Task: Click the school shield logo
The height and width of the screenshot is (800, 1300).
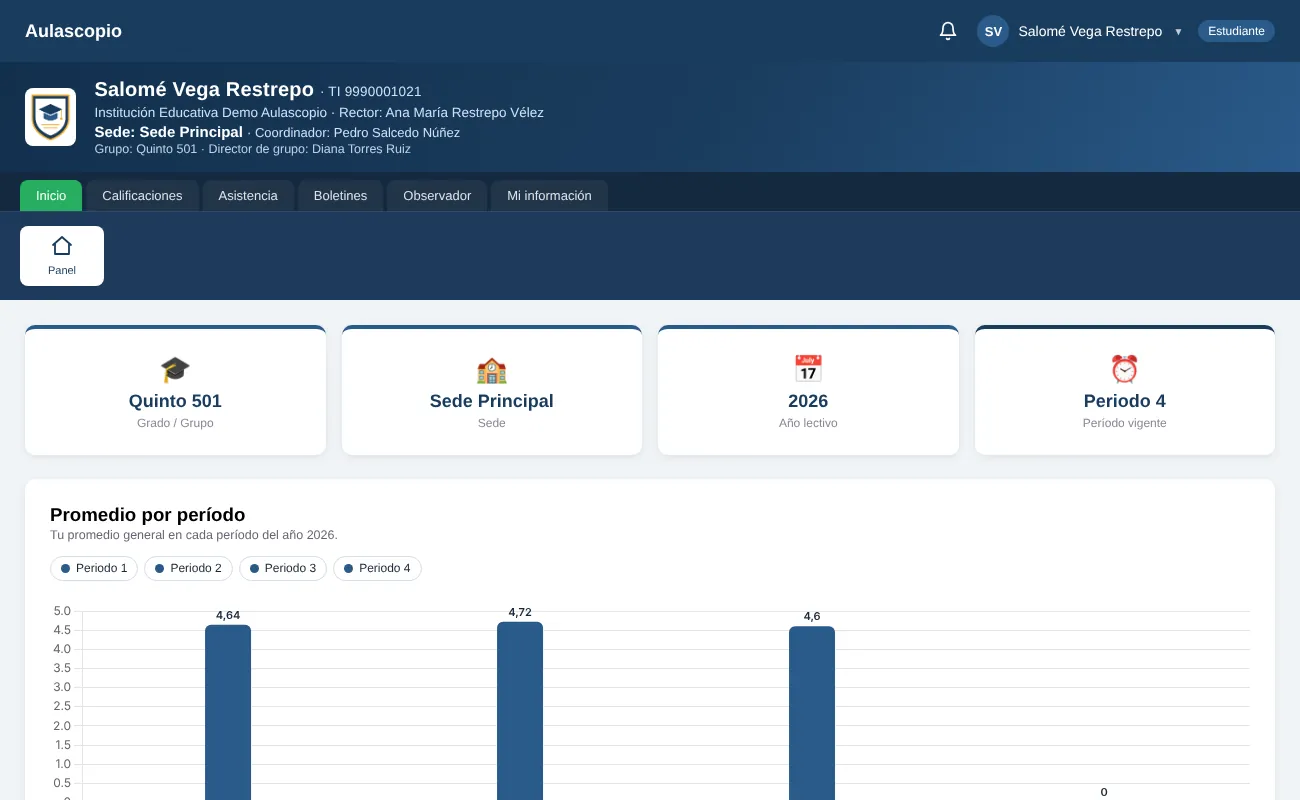Action: coord(50,117)
